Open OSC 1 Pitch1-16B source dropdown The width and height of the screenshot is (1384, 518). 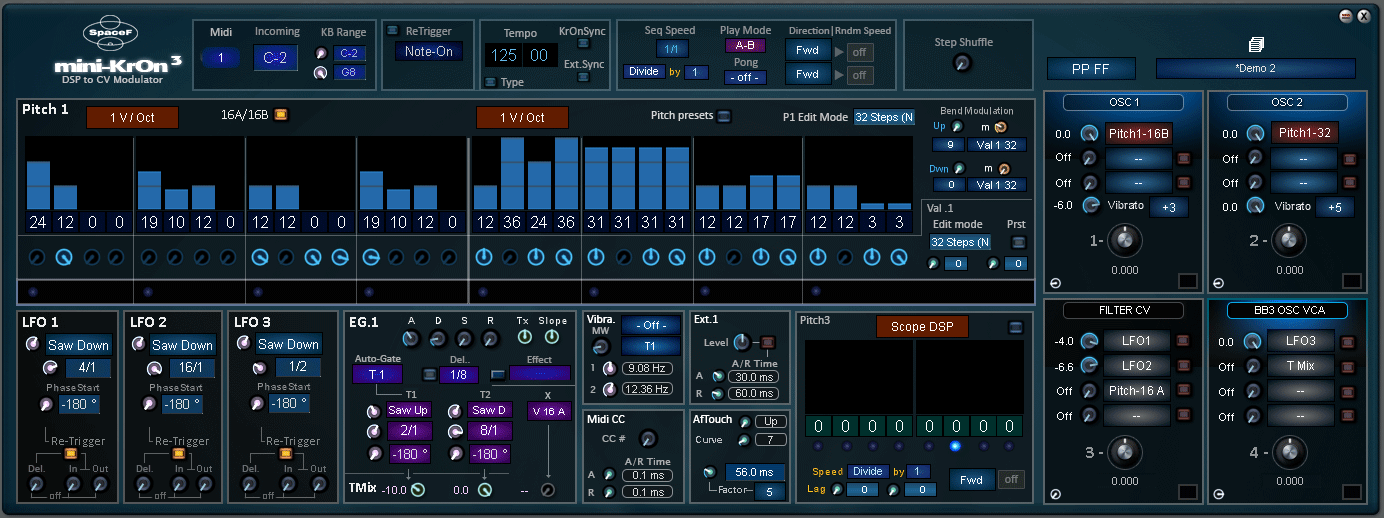1138,133
